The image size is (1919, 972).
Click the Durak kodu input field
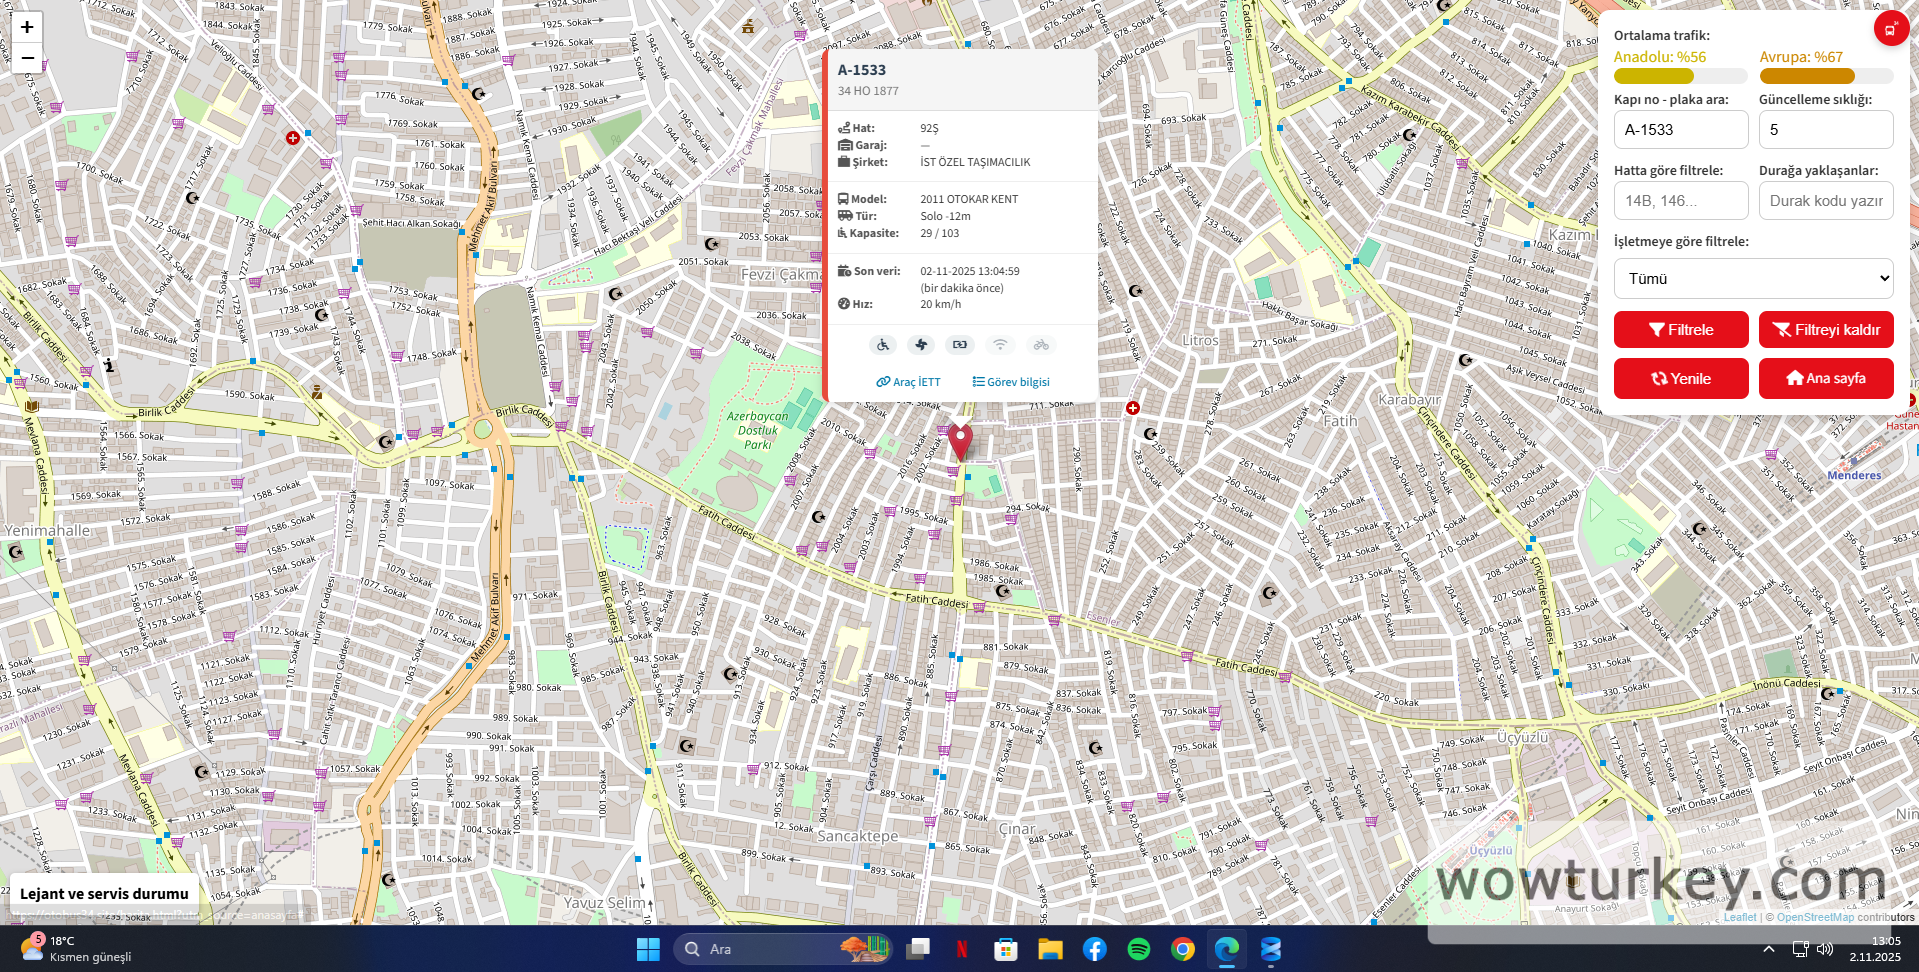click(1826, 201)
